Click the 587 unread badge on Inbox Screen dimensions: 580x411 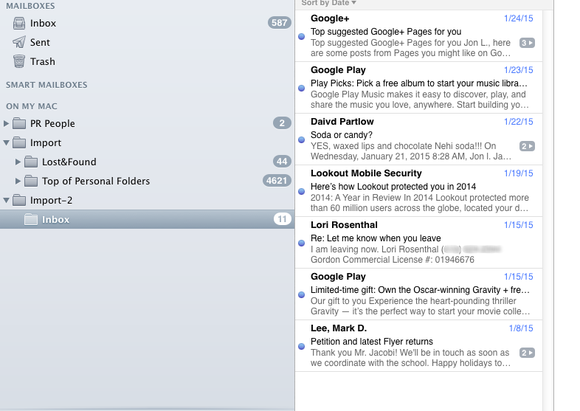coord(279,23)
